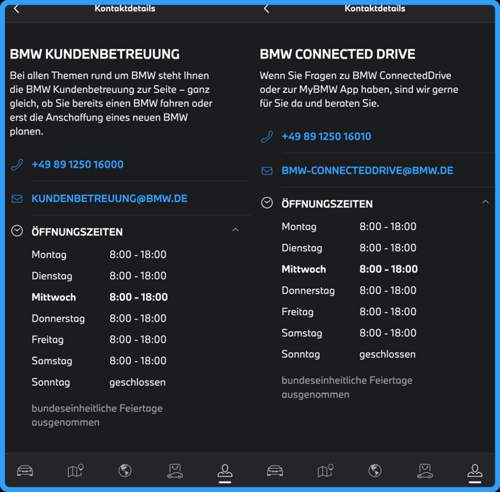Open globe tab in left bottom bar
Viewport: 500px width, 492px height.
125,471
